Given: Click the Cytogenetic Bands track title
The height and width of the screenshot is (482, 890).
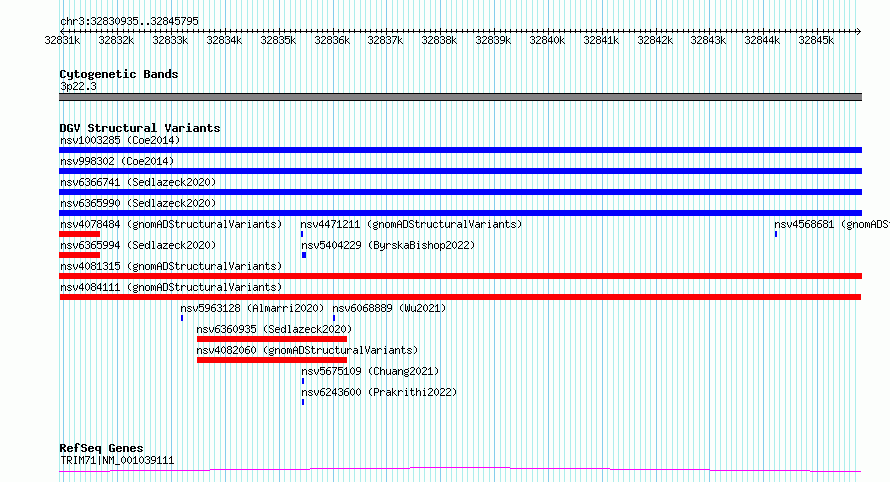Looking at the screenshot, I should coord(119,74).
